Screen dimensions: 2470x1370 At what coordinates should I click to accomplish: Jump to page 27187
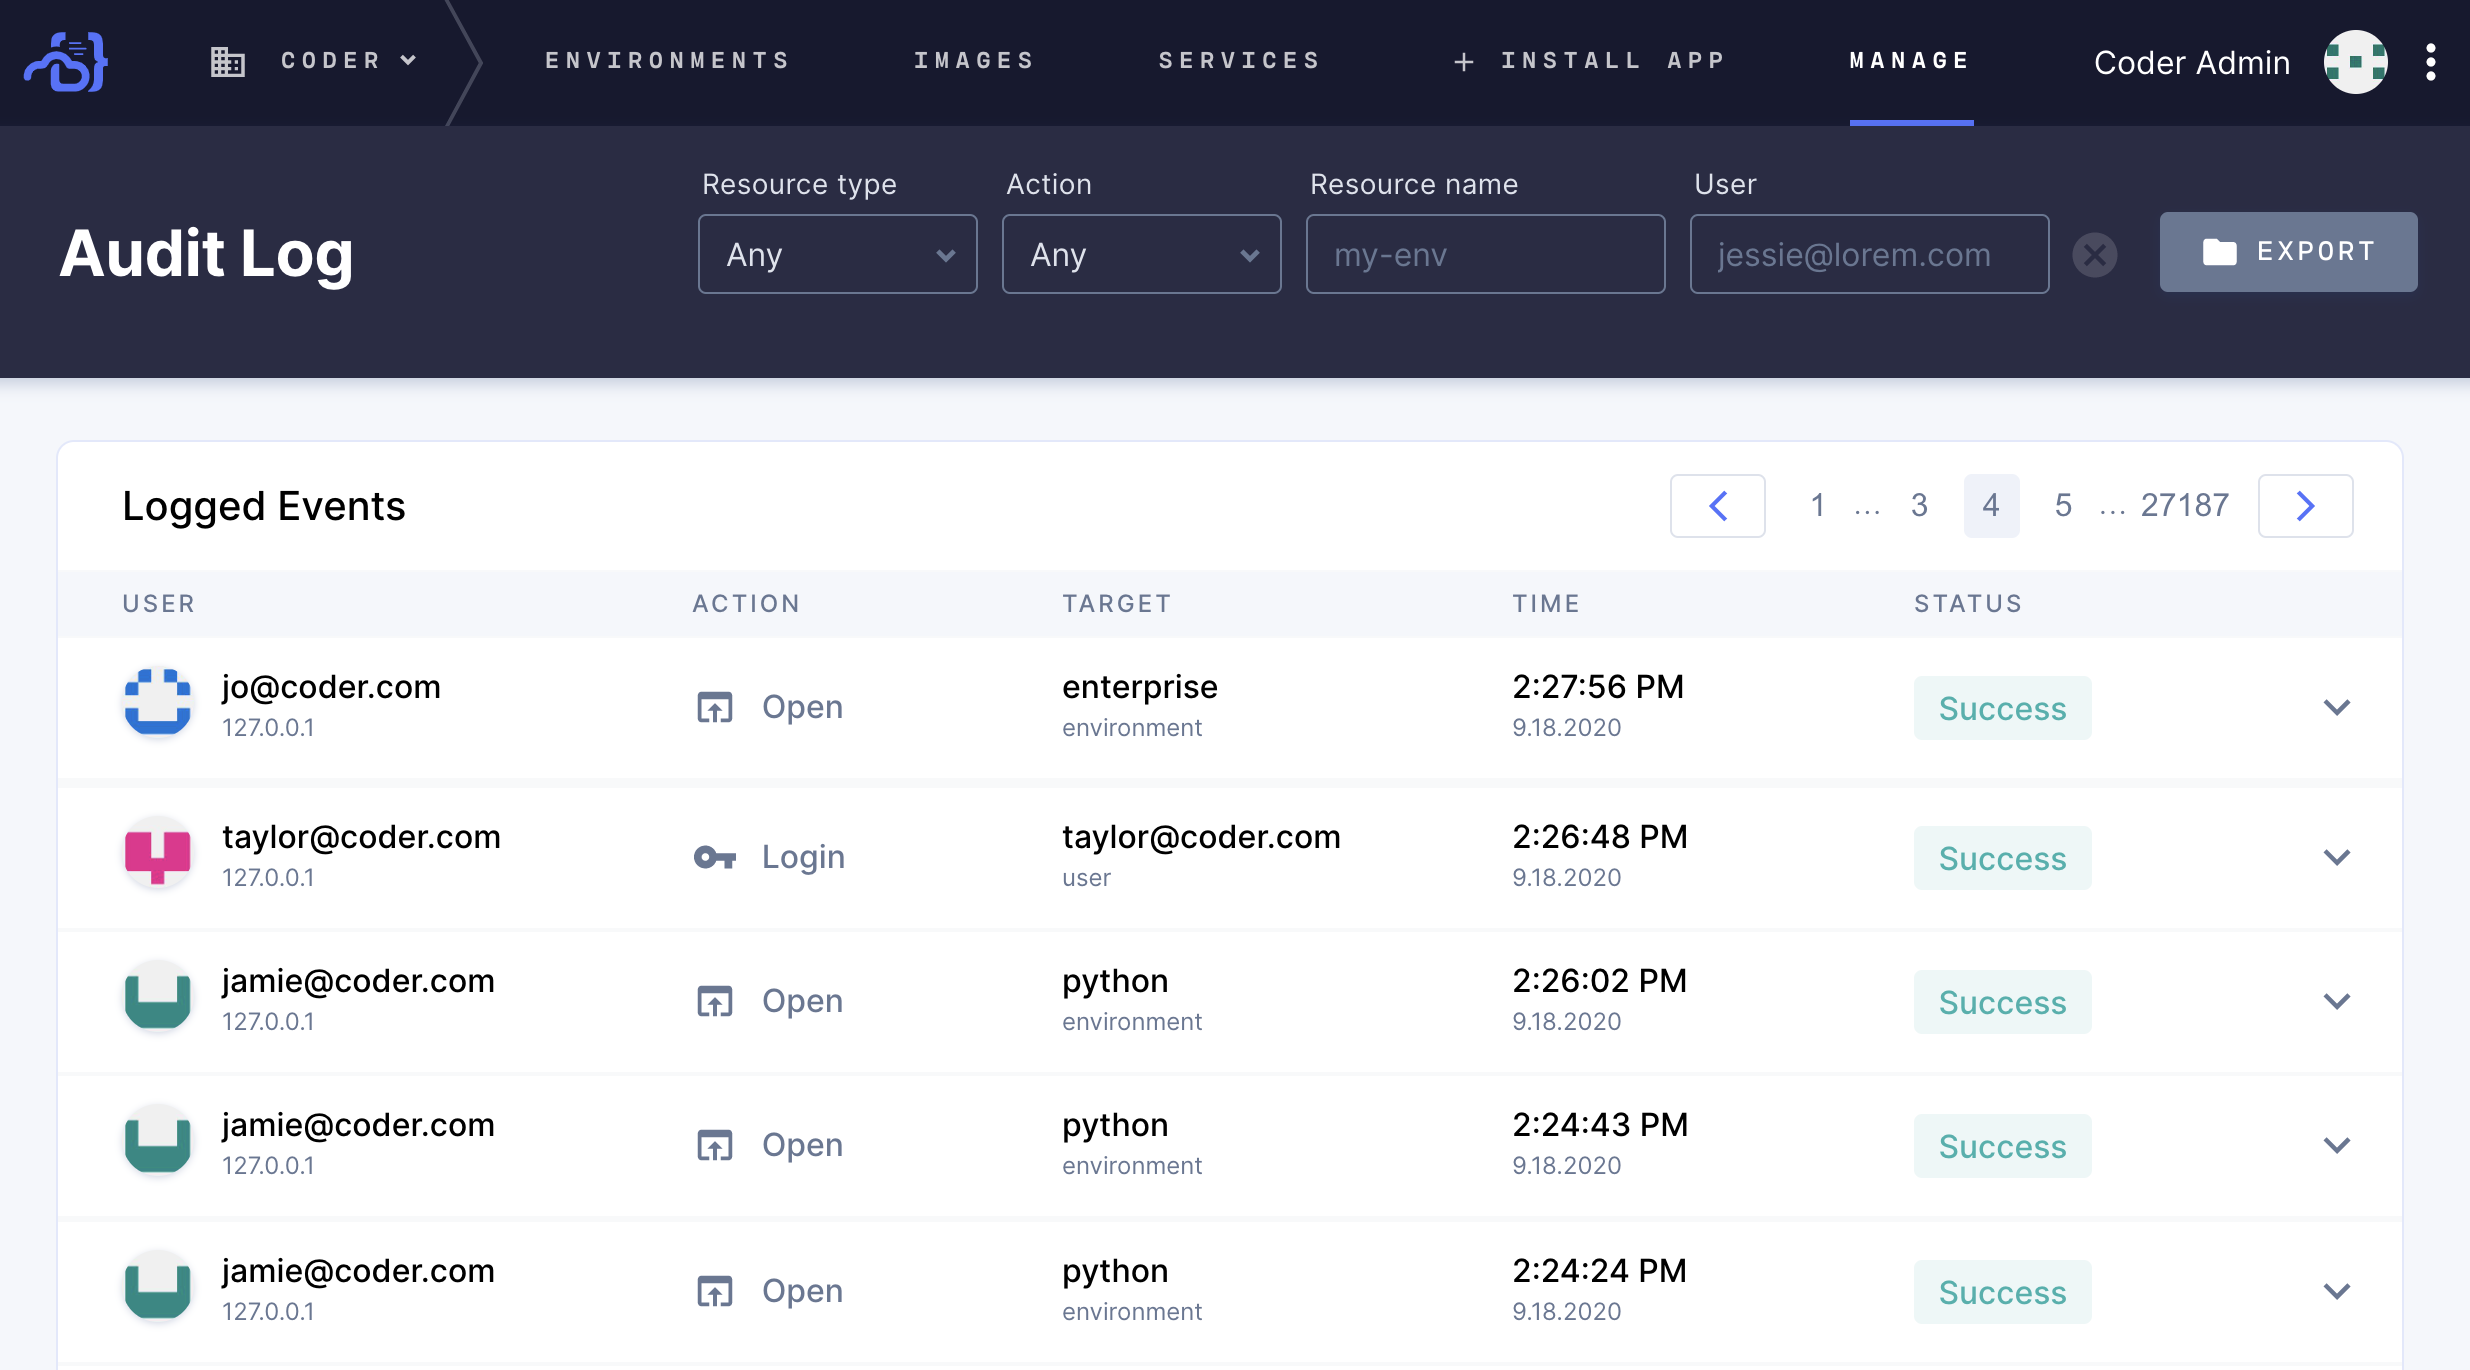2184,506
